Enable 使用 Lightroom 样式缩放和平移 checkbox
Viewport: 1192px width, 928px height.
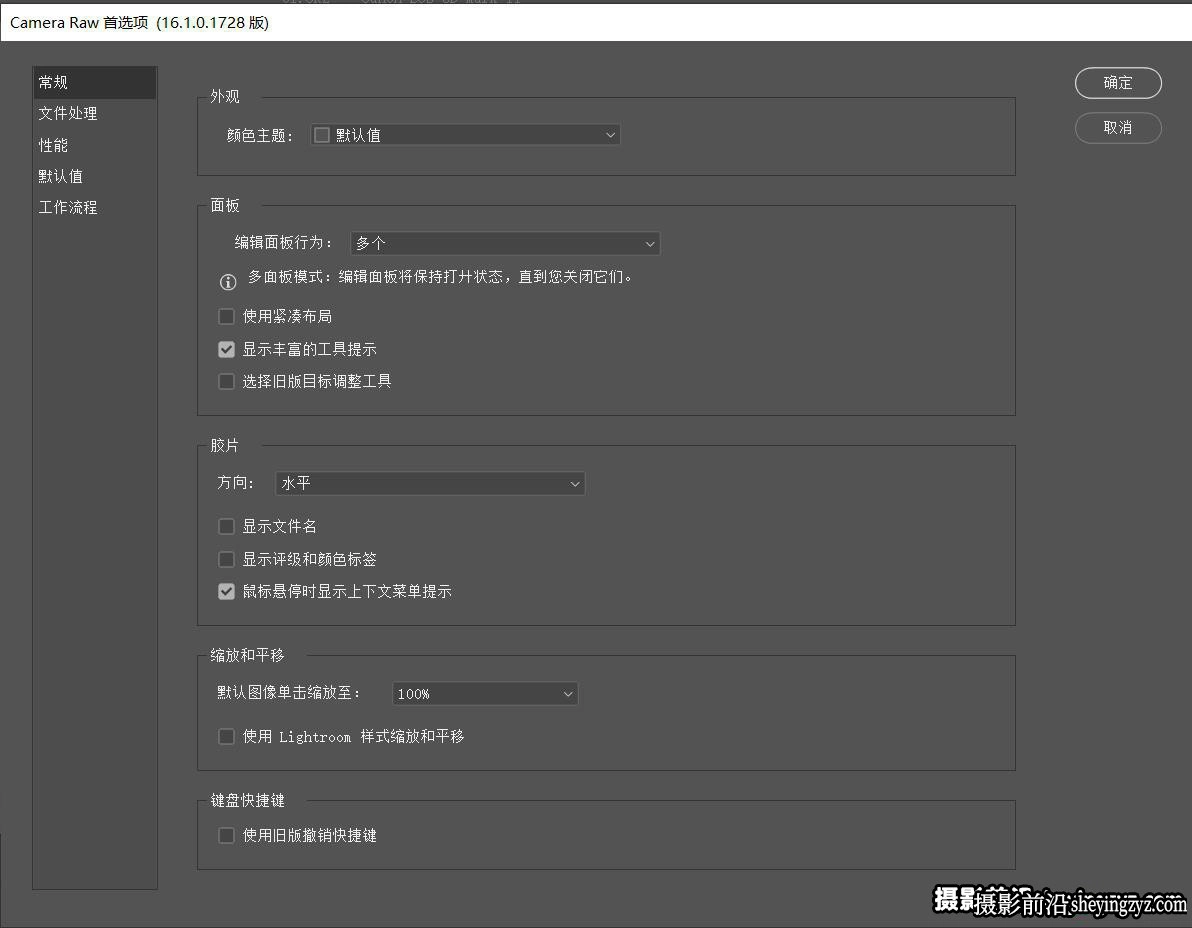227,736
